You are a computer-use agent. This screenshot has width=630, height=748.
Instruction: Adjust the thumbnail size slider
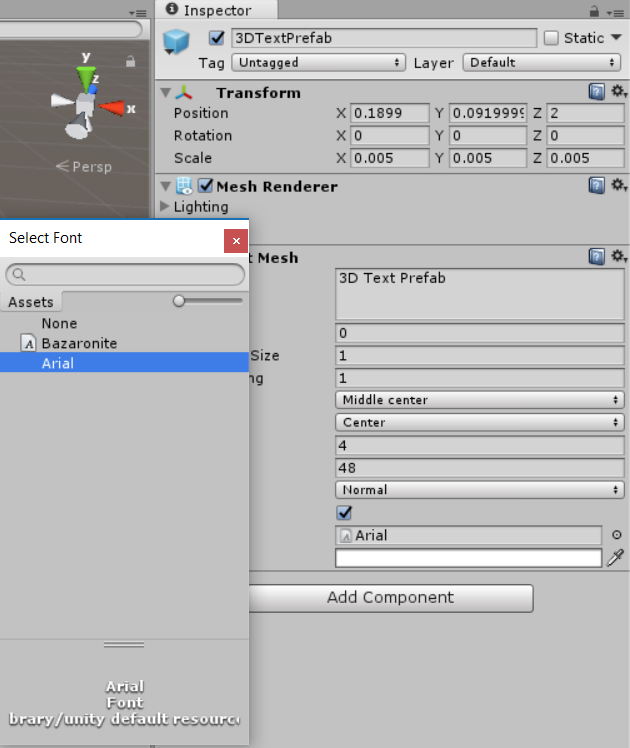[179, 301]
